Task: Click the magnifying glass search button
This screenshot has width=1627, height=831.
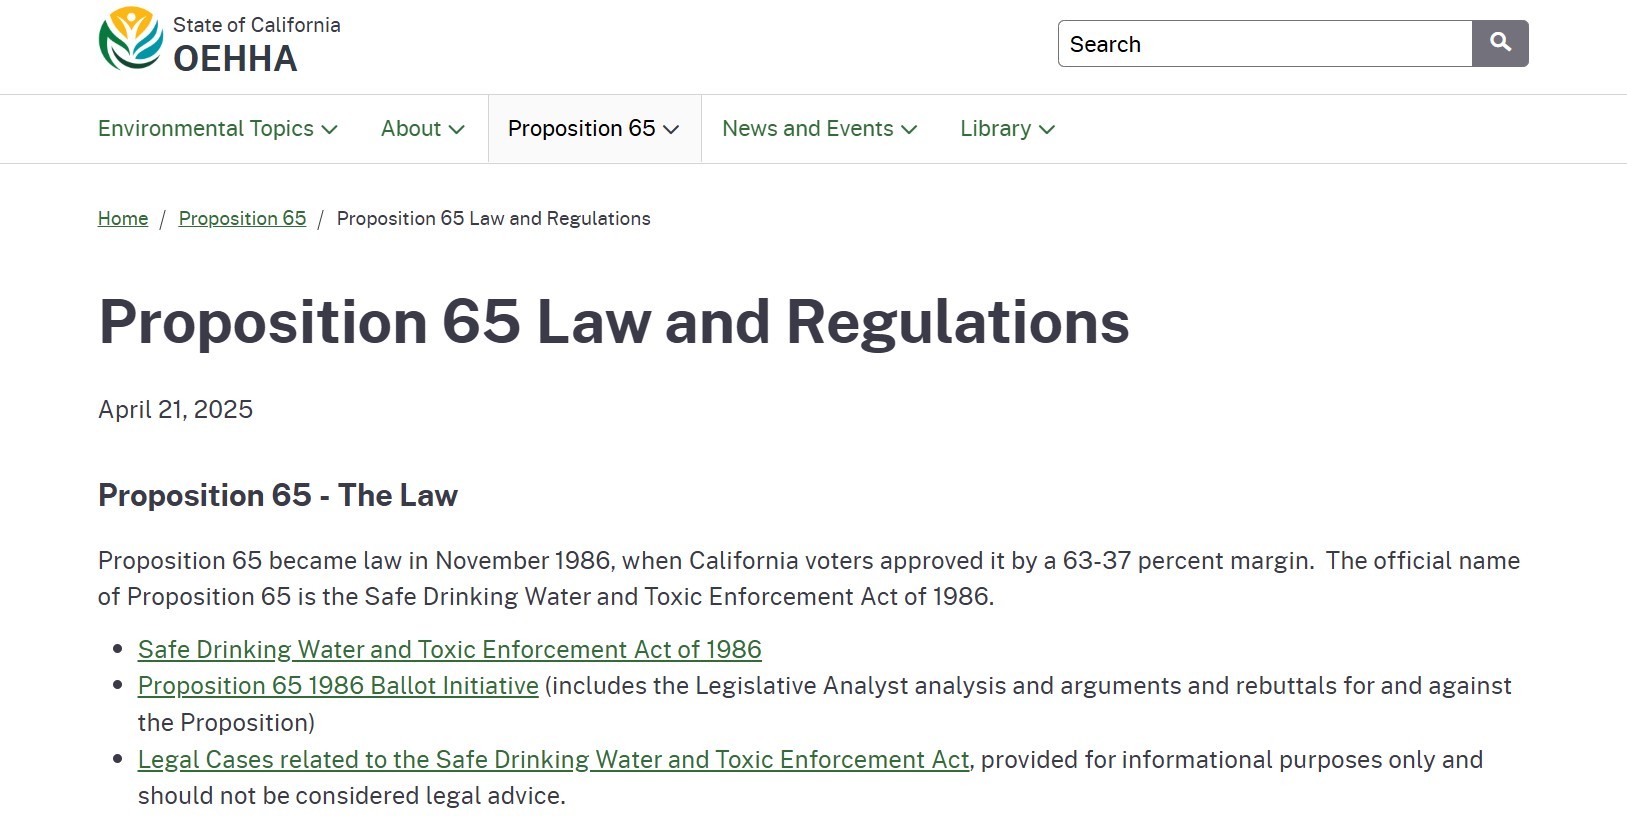Action: tap(1499, 43)
